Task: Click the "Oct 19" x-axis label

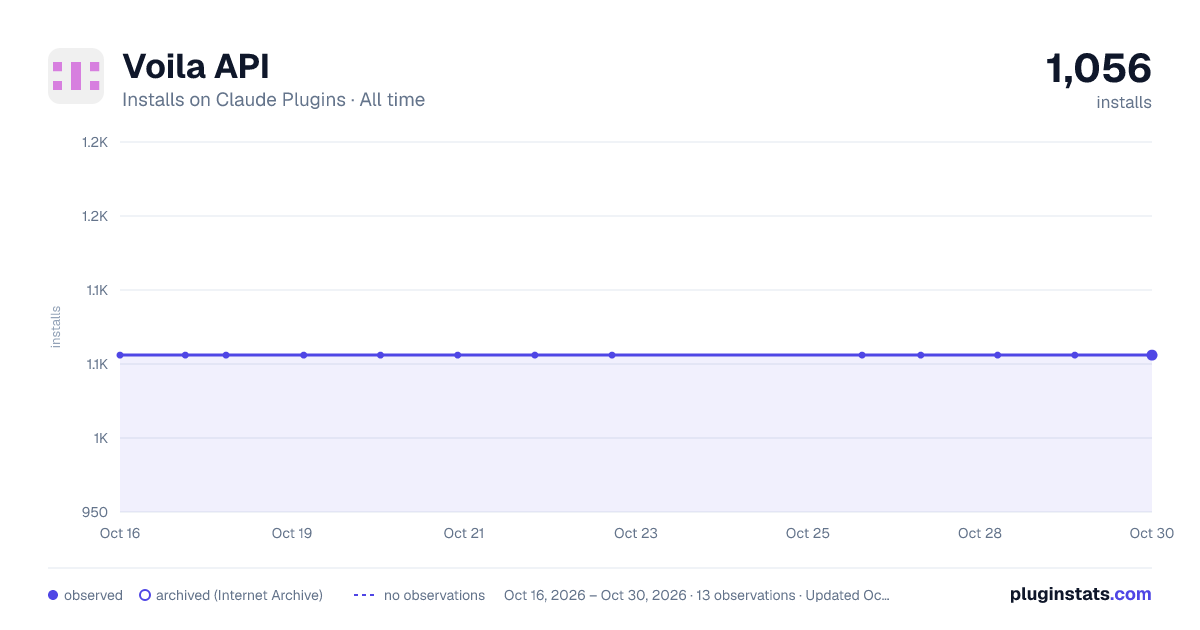Action: pyautogui.click(x=292, y=533)
